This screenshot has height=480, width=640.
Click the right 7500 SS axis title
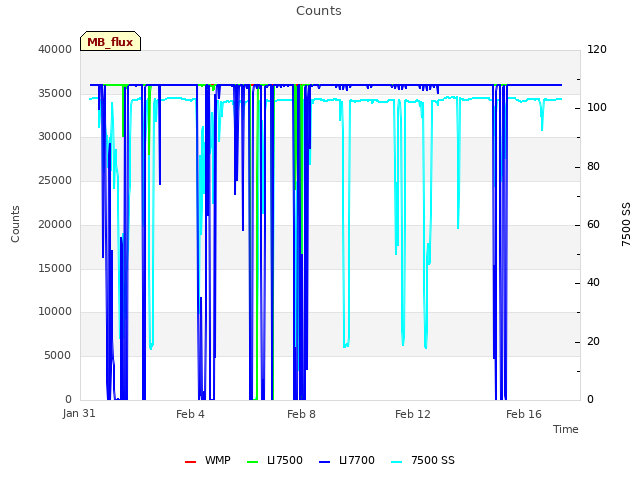coord(626,224)
